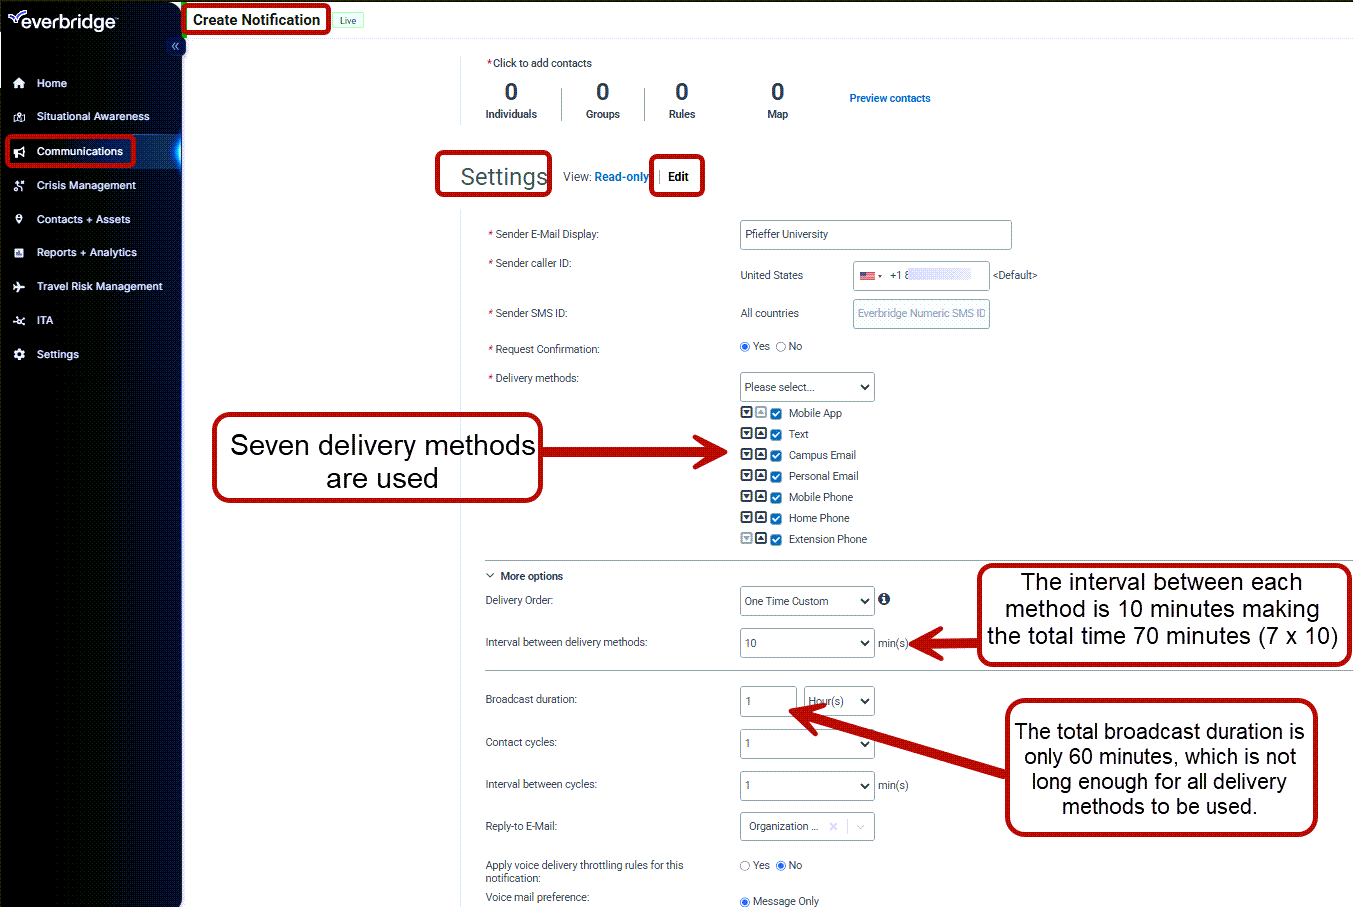Clear the Reply-to E-Mail selection with X
This screenshot has width=1353, height=907.
tap(833, 827)
